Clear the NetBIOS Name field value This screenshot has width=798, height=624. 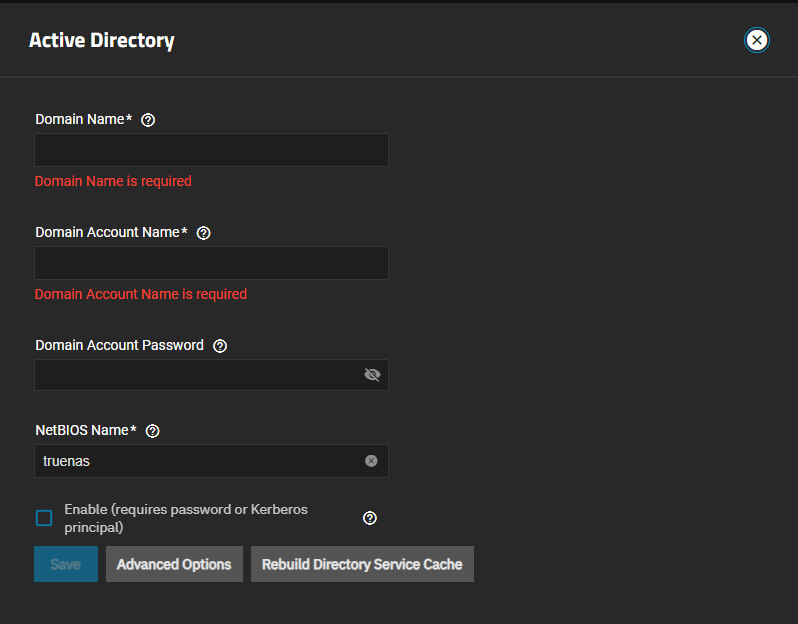371,461
